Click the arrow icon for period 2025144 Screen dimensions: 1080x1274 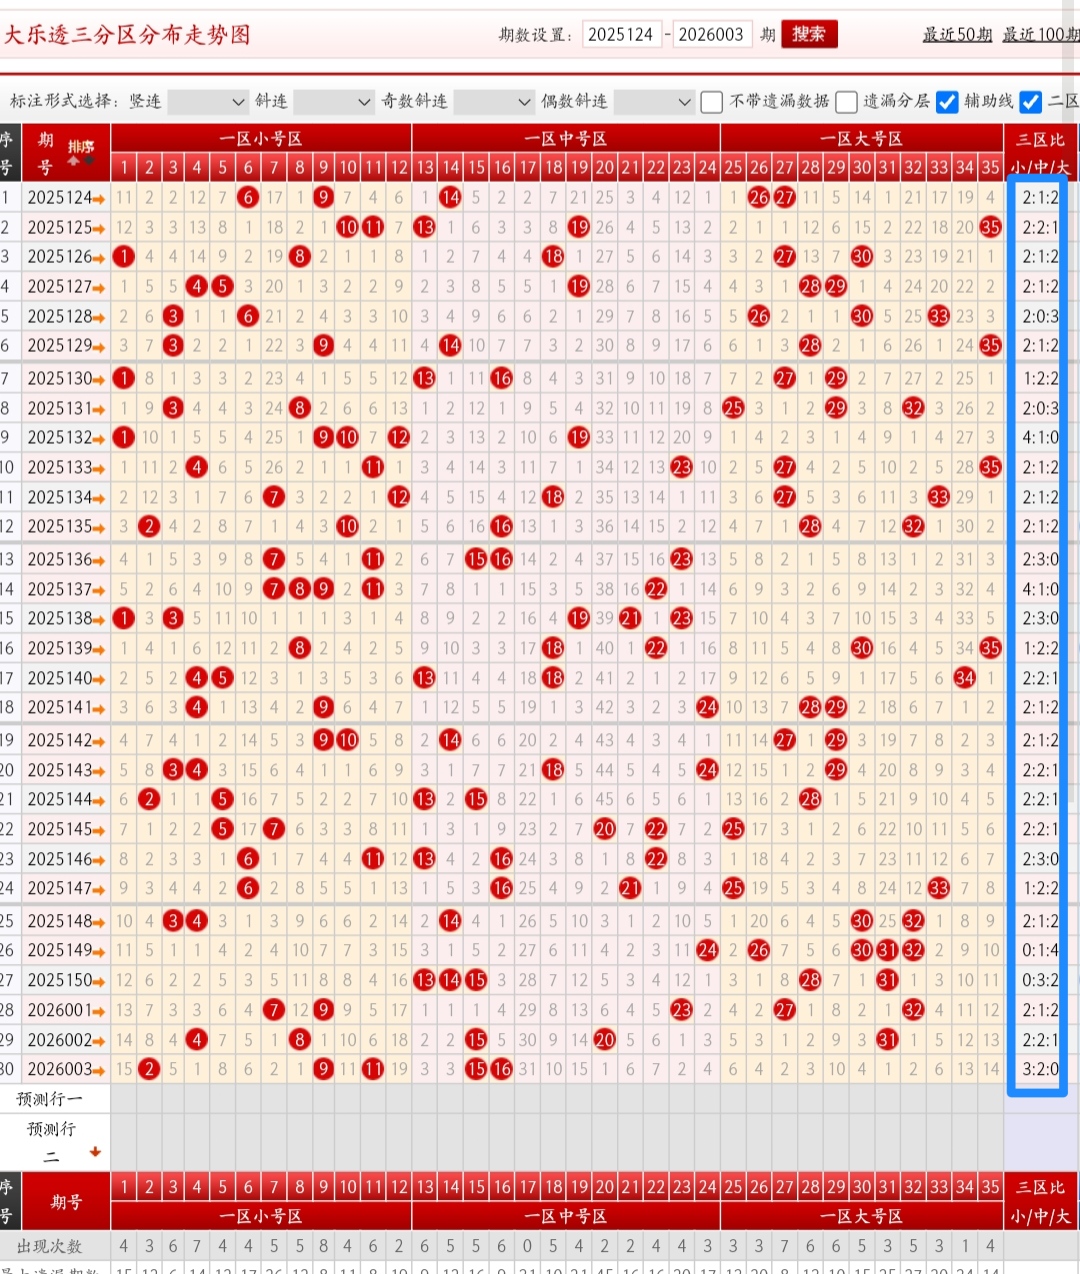[x=99, y=800]
